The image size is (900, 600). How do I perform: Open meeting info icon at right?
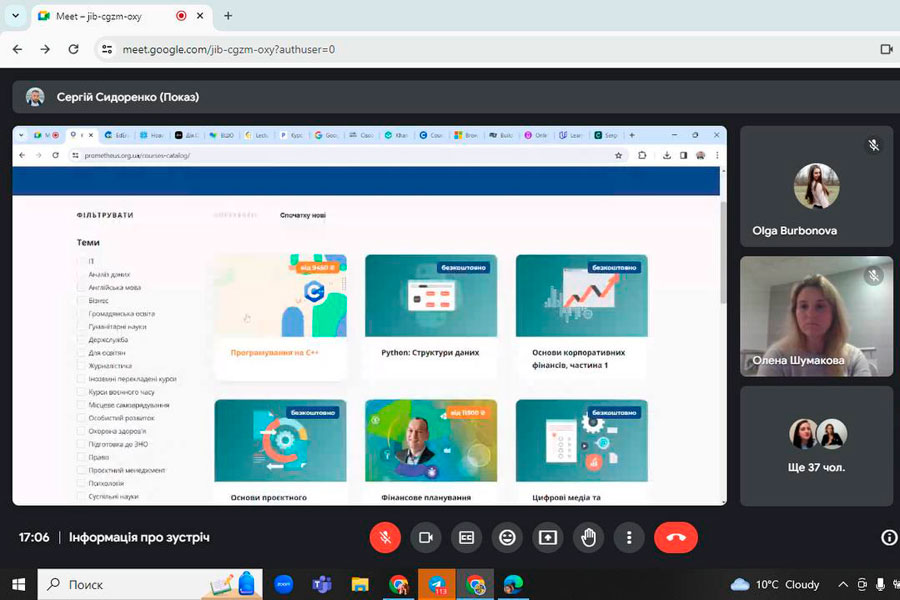pos(888,538)
